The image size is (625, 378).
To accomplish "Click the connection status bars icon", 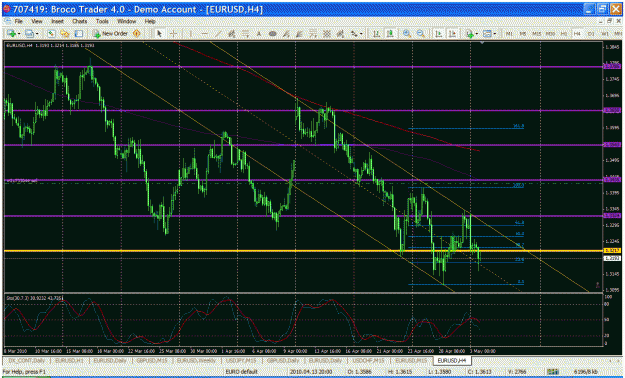I will [552, 372].
